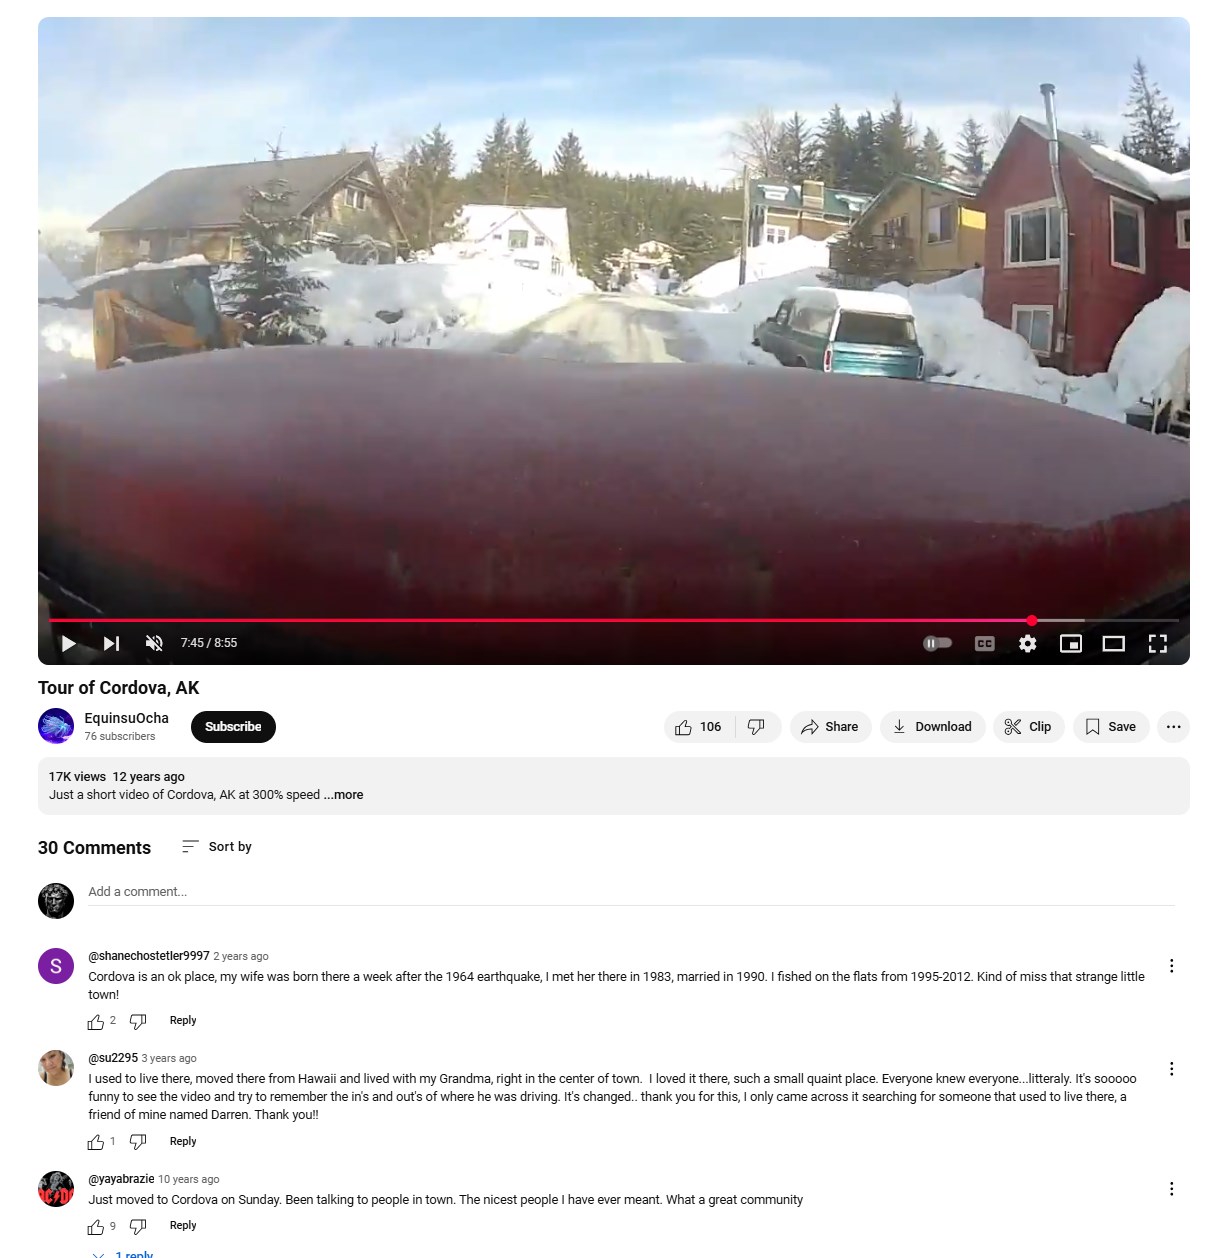Unmute the video volume
This screenshot has width=1209, height=1258.
(154, 643)
